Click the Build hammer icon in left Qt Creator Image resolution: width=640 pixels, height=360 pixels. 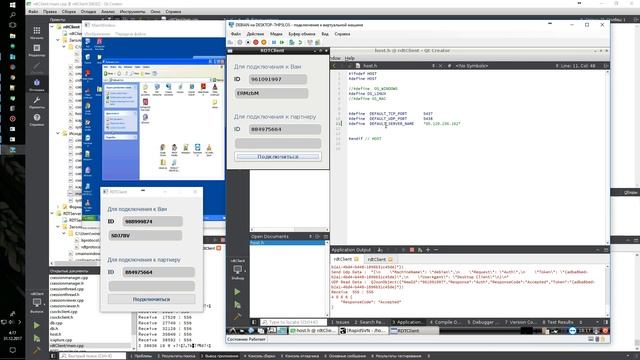pyautogui.click(x=37, y=350)
